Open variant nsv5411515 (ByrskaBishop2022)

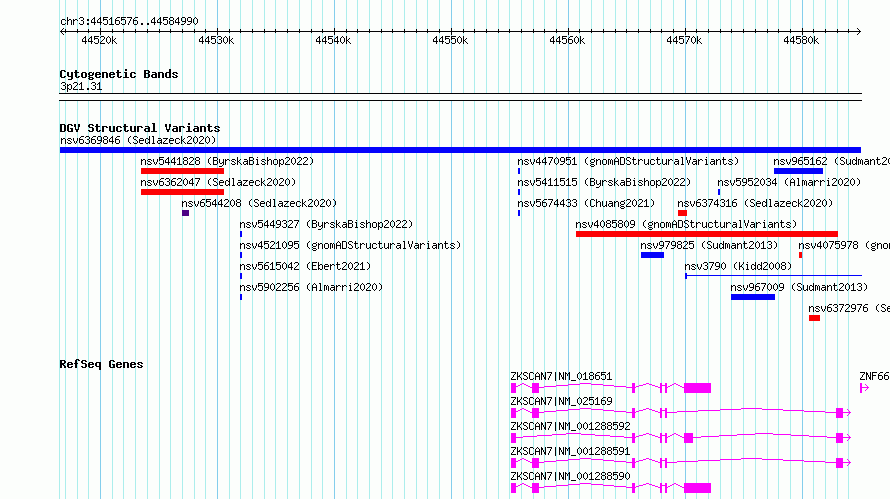[604, 182]
